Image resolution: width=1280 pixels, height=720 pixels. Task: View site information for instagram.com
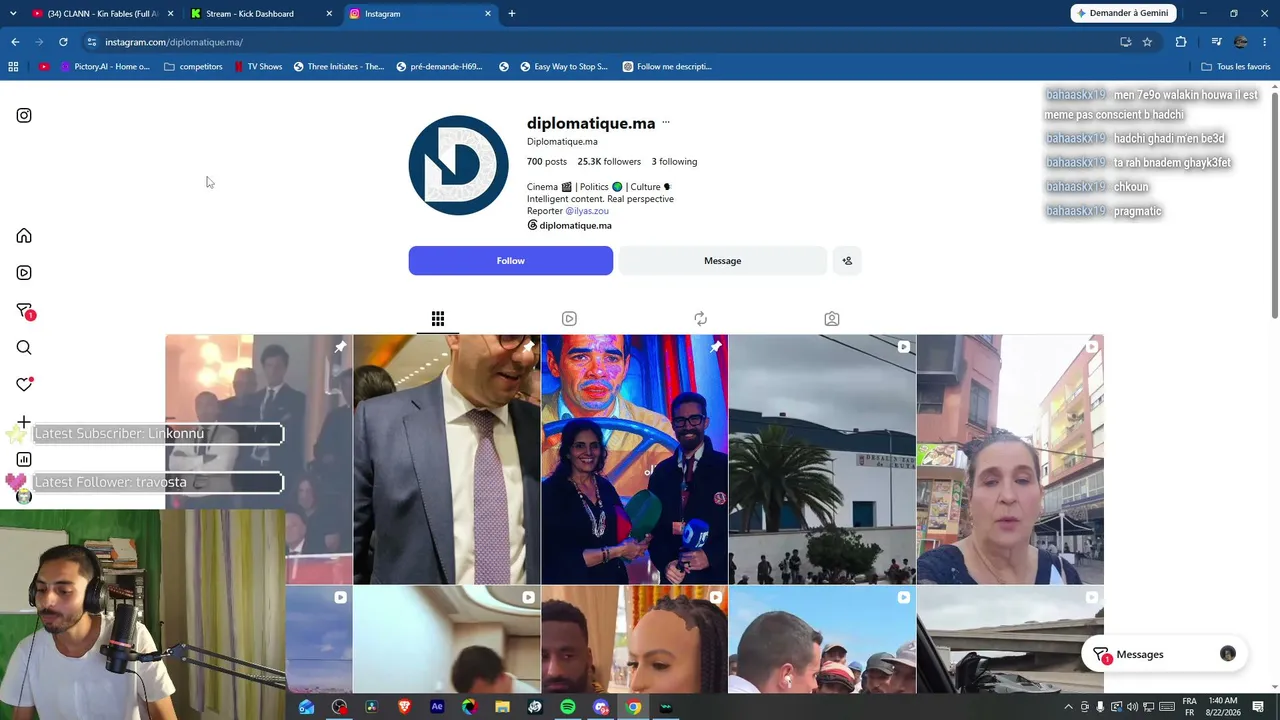tap(91, 42)
